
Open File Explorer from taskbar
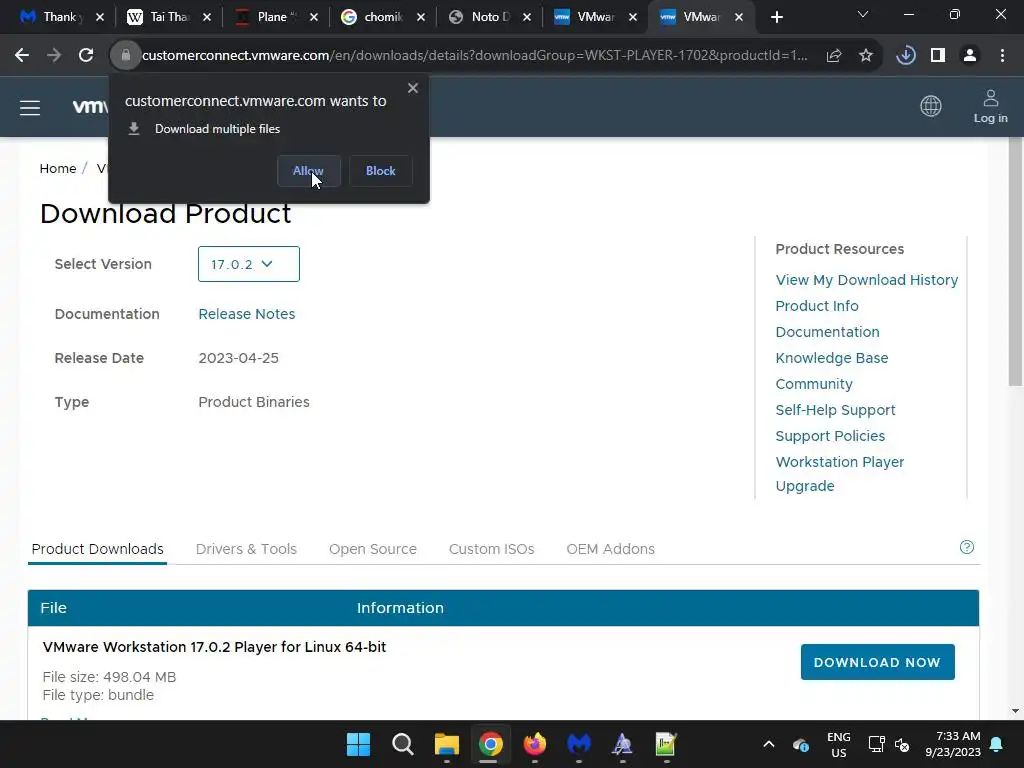[447, 744]
